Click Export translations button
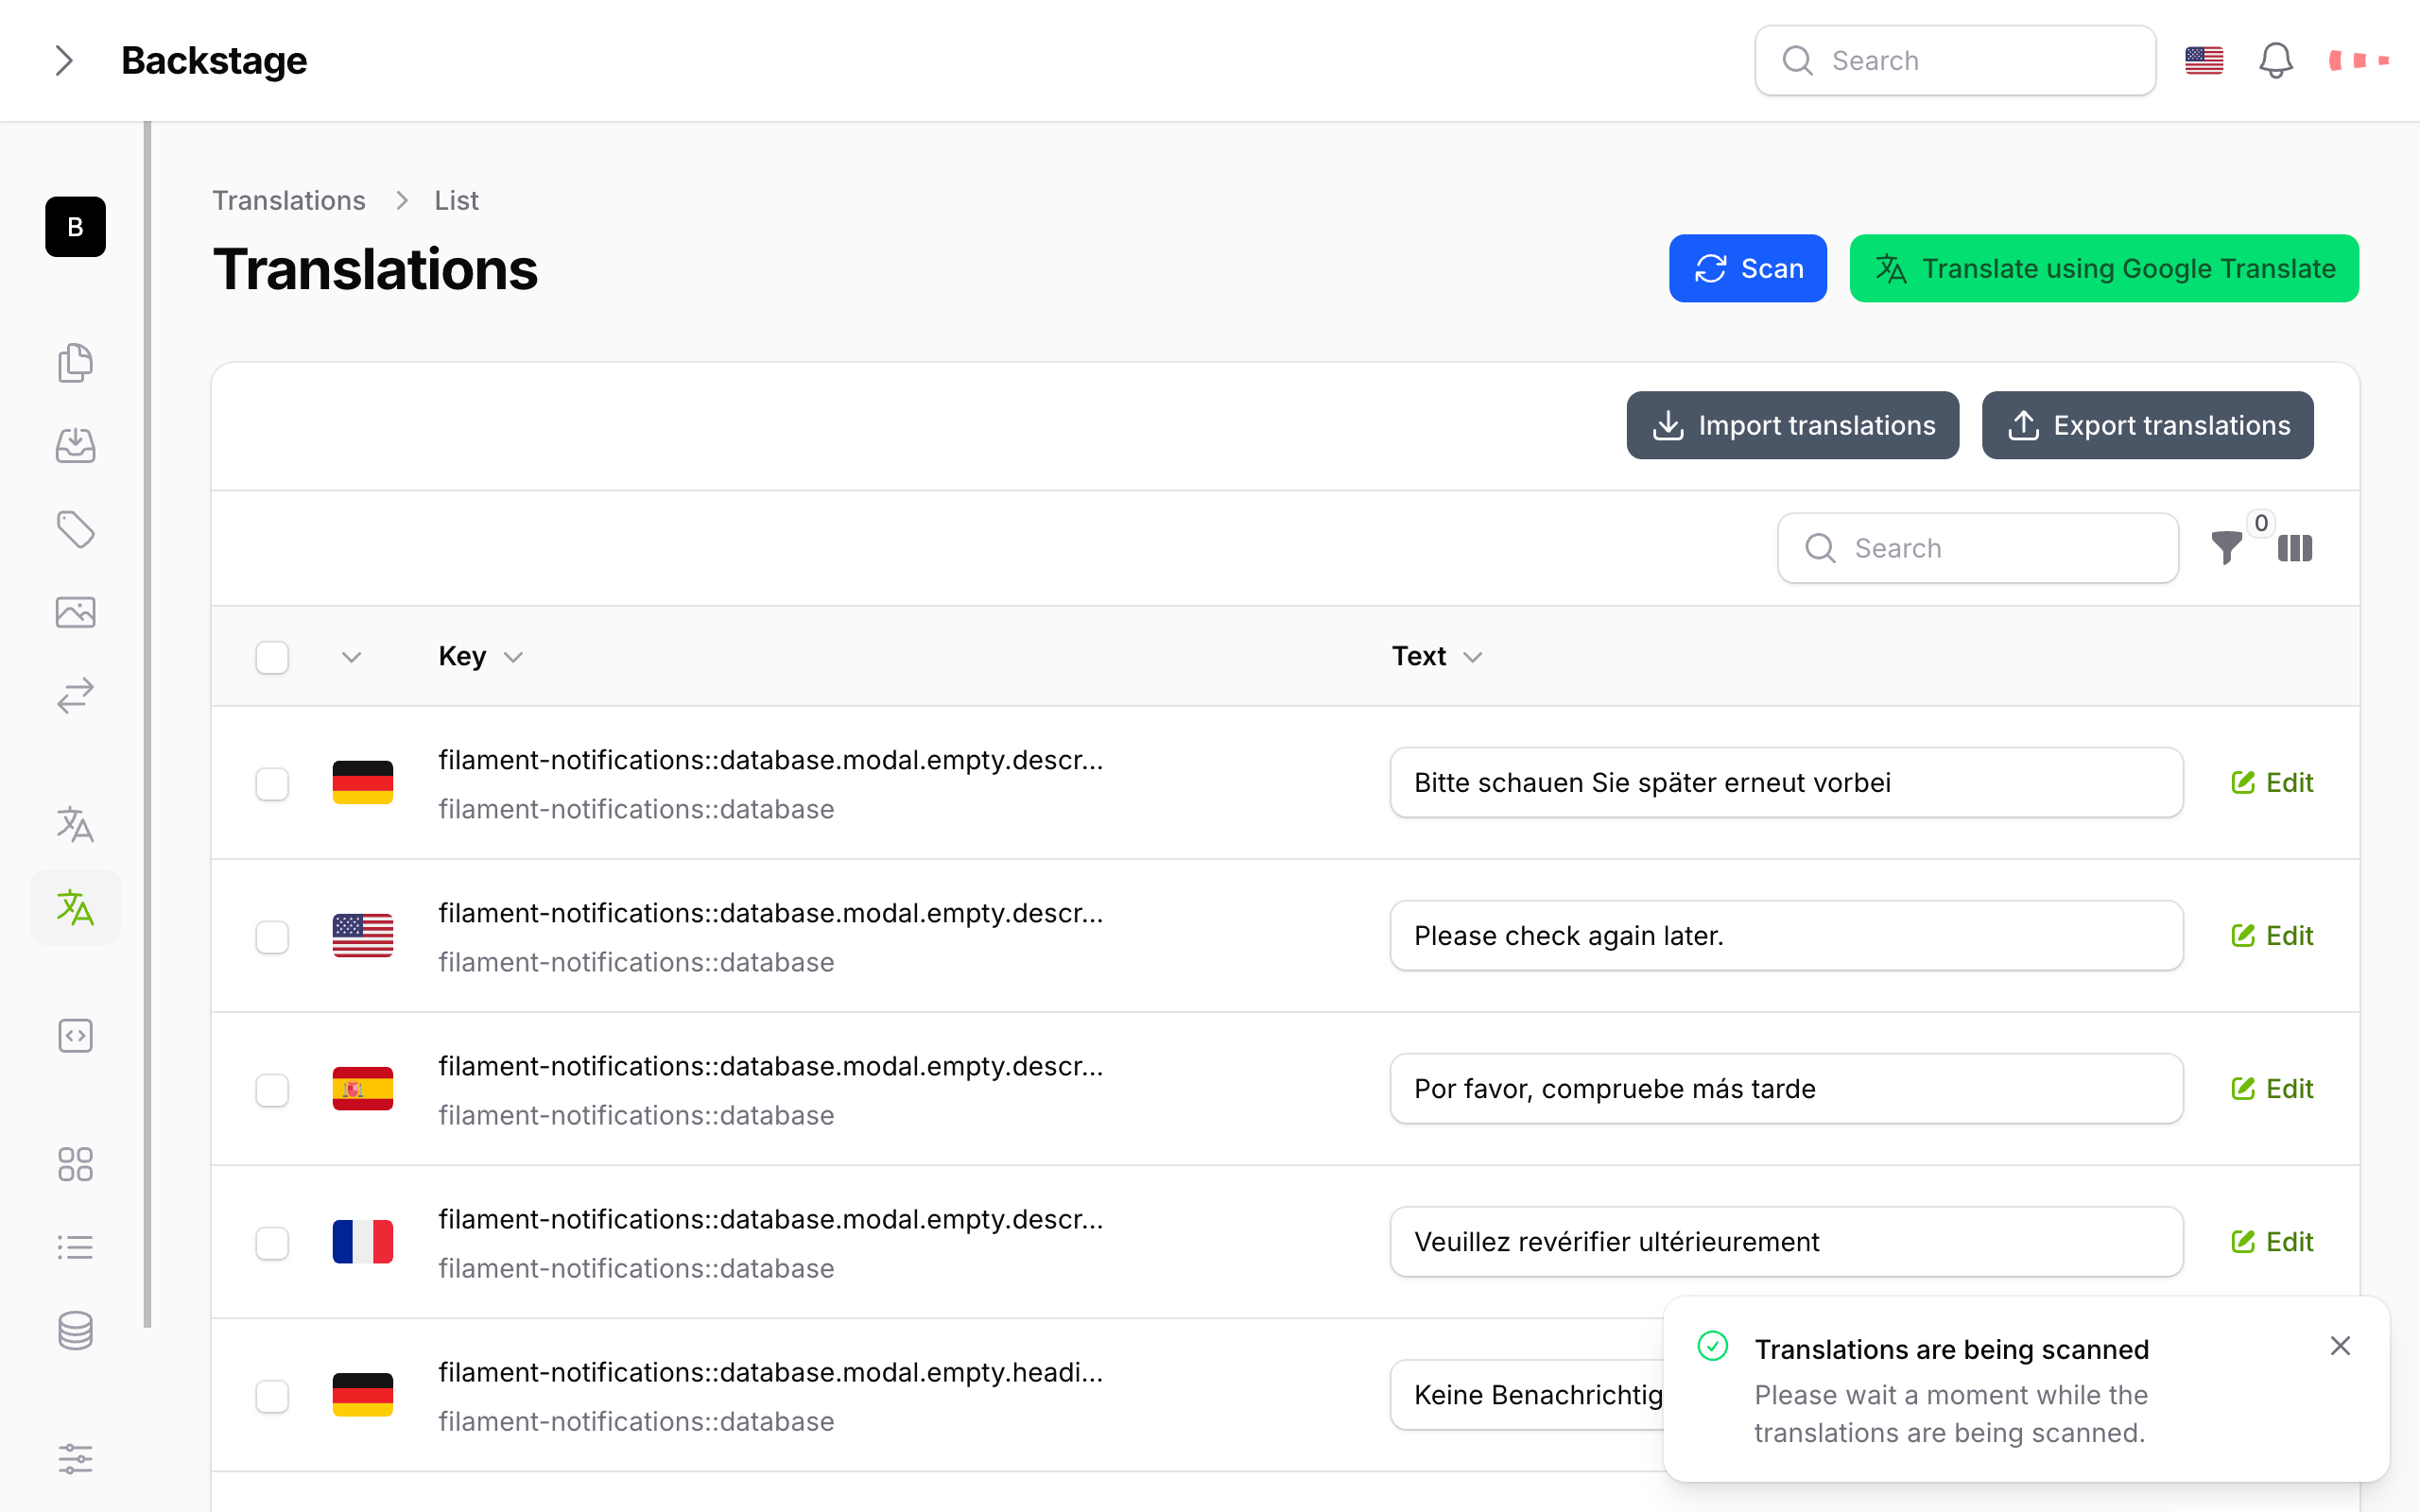2420x1512 pixels. (2147, 426)
